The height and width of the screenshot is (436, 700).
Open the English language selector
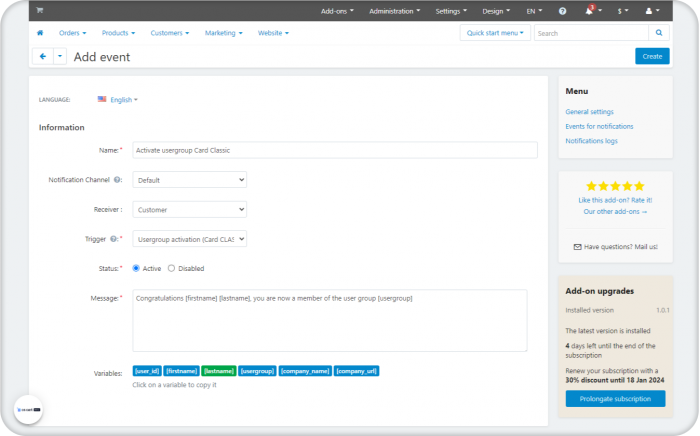pos(124,100)
